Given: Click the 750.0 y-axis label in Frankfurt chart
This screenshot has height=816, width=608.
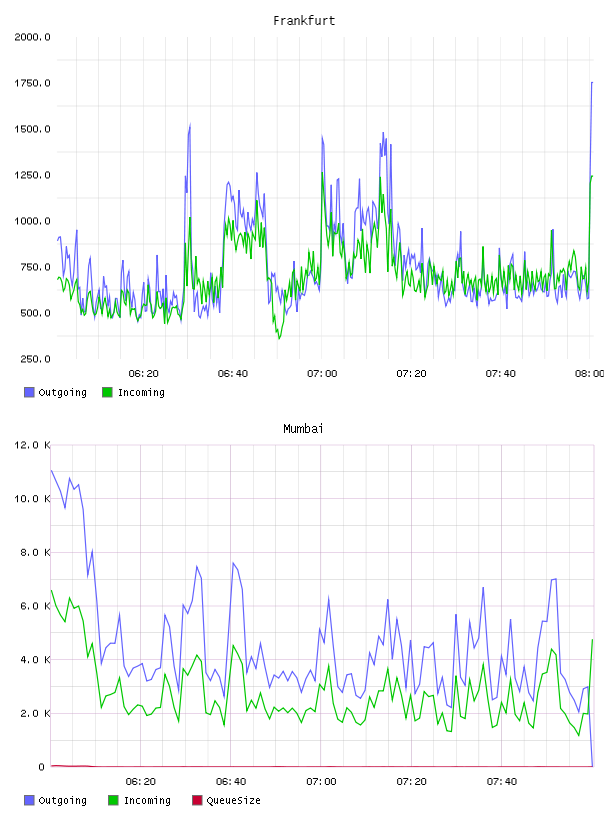Looking at the screenshot, I should [x=35, y=267].
